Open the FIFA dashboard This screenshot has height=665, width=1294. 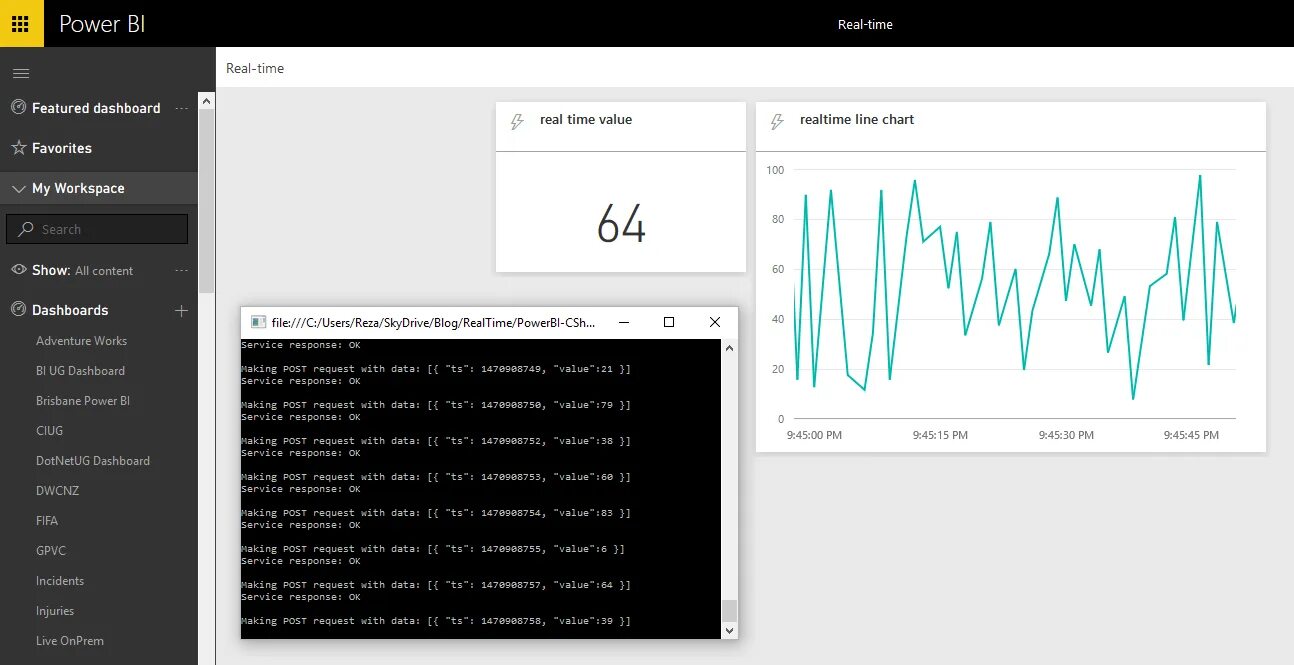pyautogui.click(x=47, y=521)
